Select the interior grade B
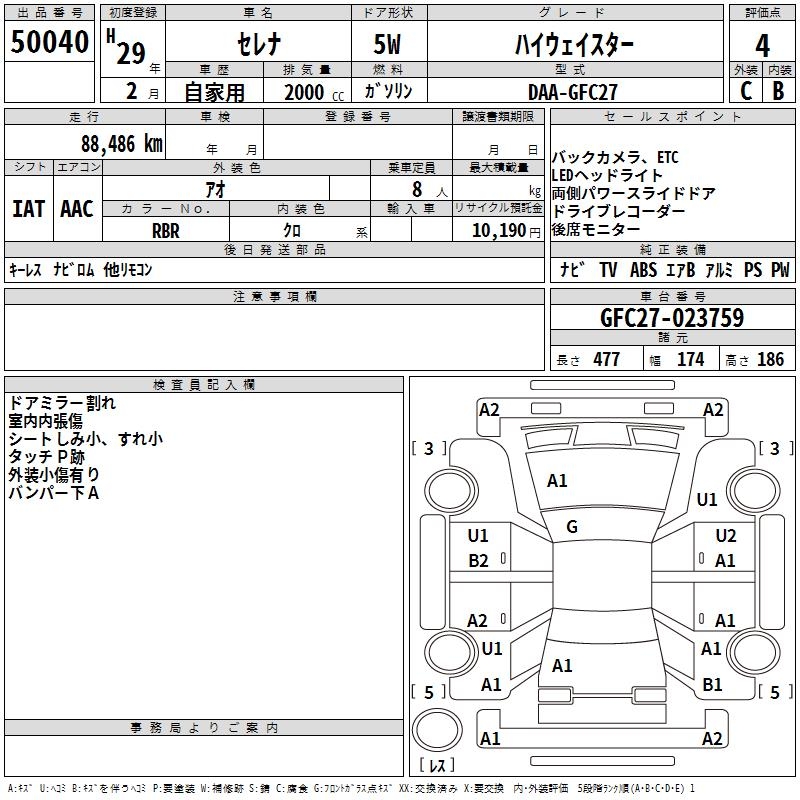800x800 pixels. pos(778,91)
